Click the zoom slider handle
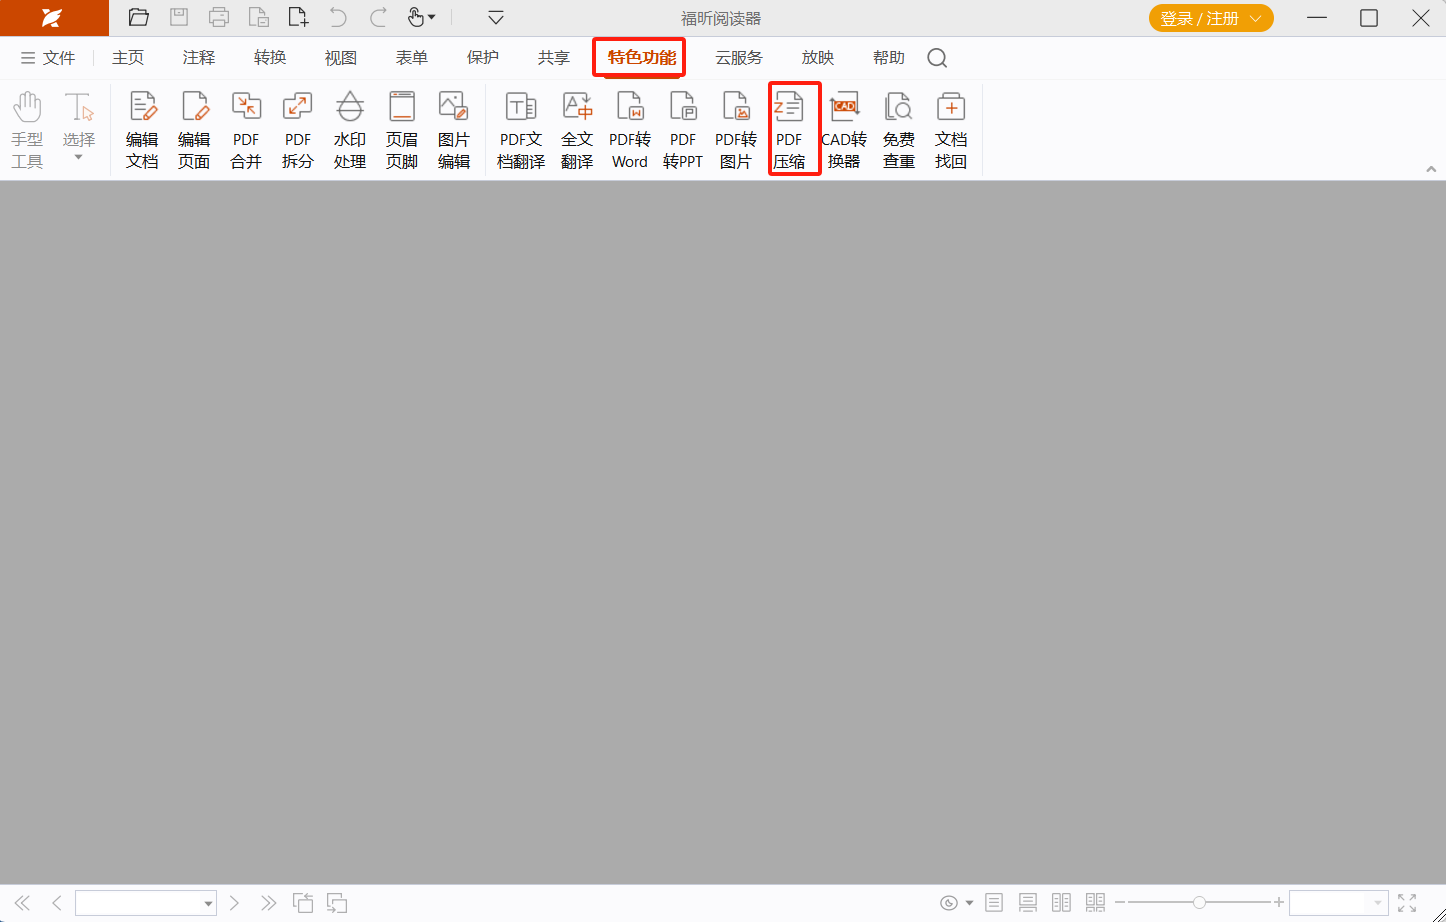The height and width of the screenshot is (922, 1446). 1199,903
